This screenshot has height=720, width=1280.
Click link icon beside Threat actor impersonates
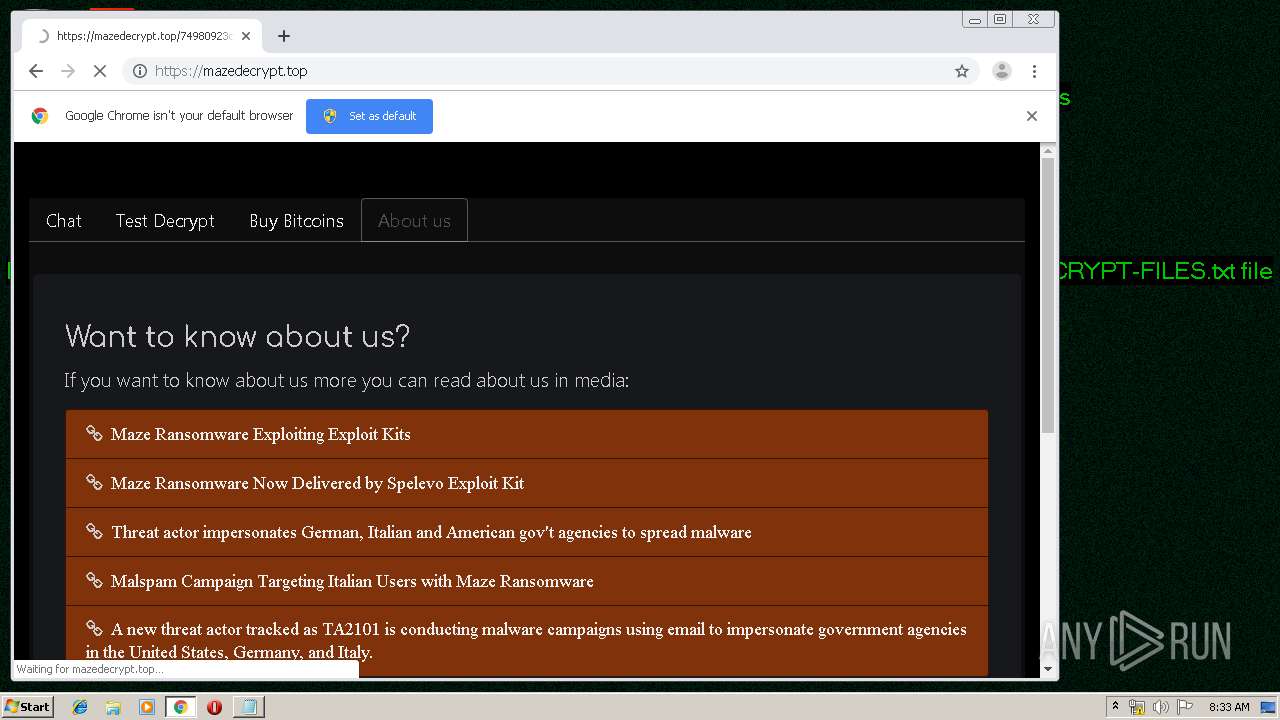click(x=94, y=531)
